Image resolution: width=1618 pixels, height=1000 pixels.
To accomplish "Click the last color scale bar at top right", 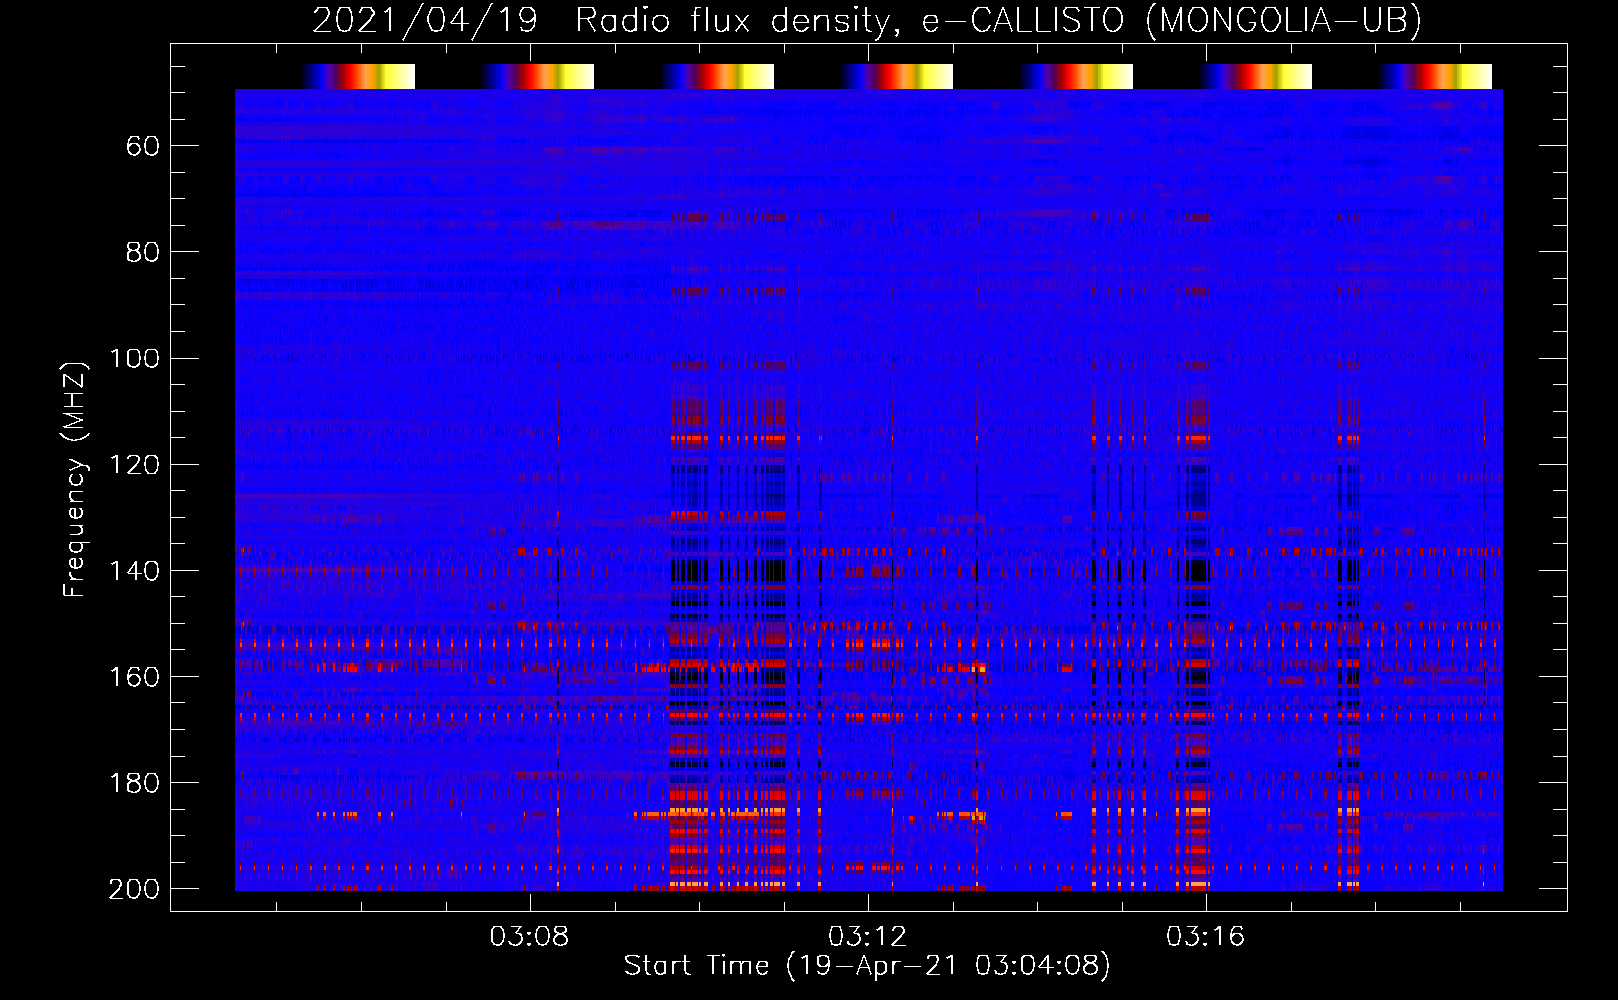I will pos(1436,76).
